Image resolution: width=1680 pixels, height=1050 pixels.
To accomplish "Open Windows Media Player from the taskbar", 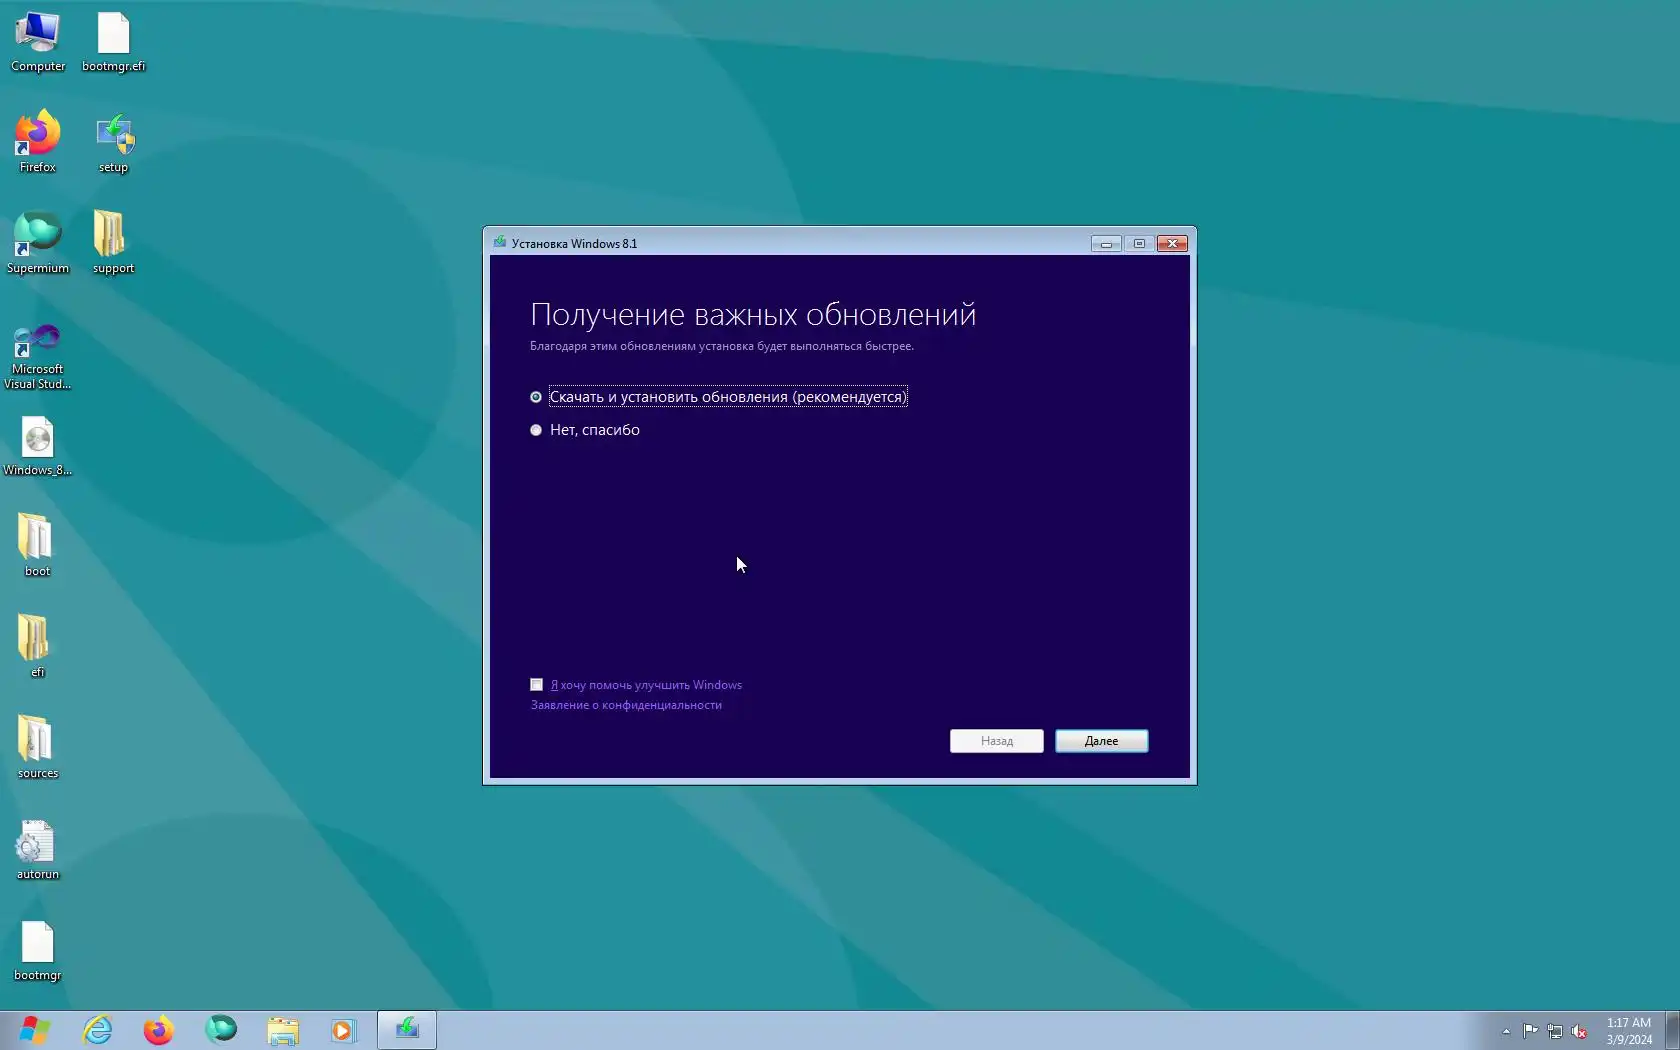I will click(x=343, y=1030).
